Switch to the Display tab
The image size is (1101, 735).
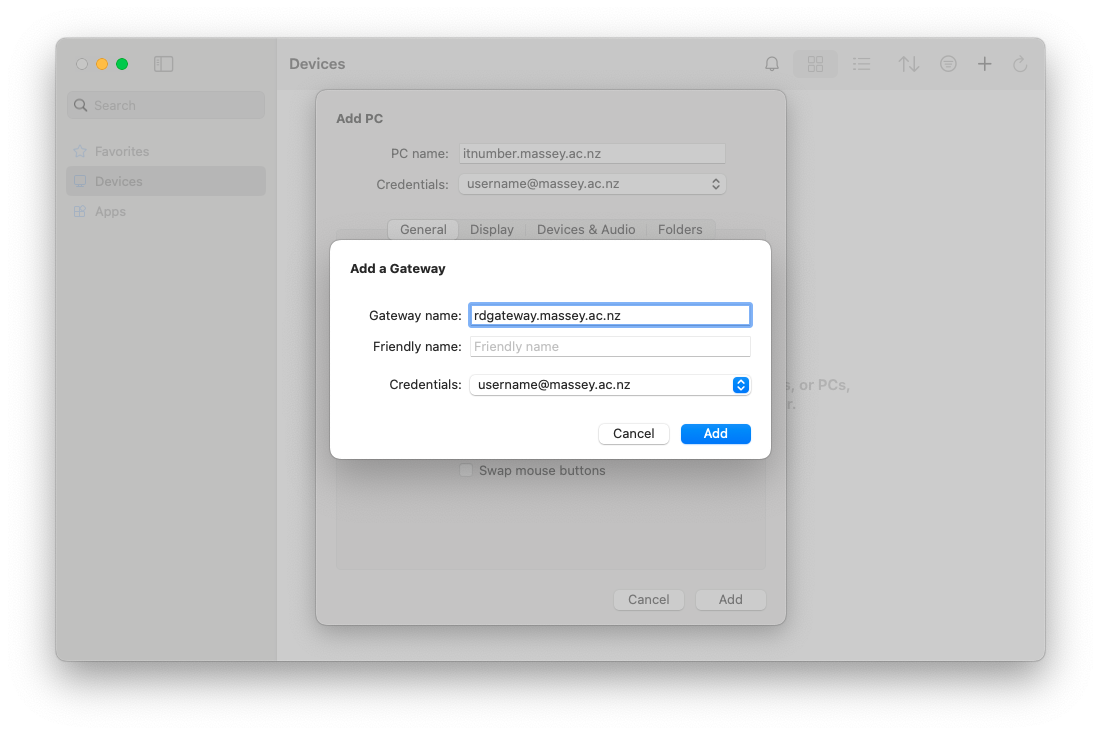492,230
